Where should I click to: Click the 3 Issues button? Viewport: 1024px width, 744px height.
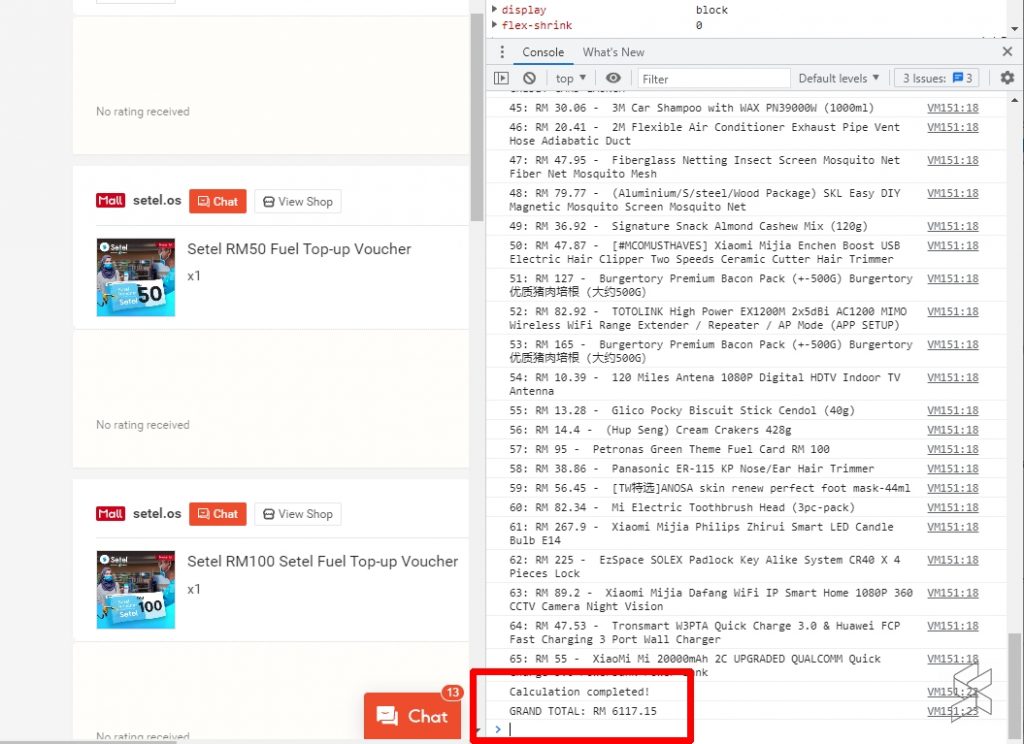[937, 78]
